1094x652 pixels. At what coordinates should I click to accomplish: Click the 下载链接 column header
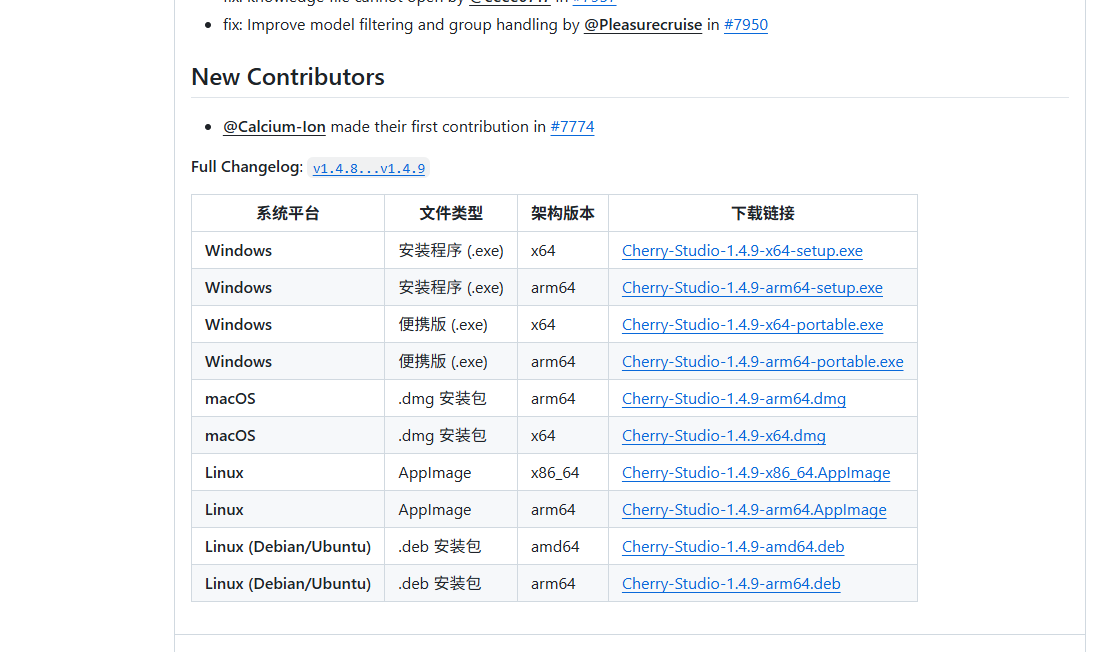[763, 214]
